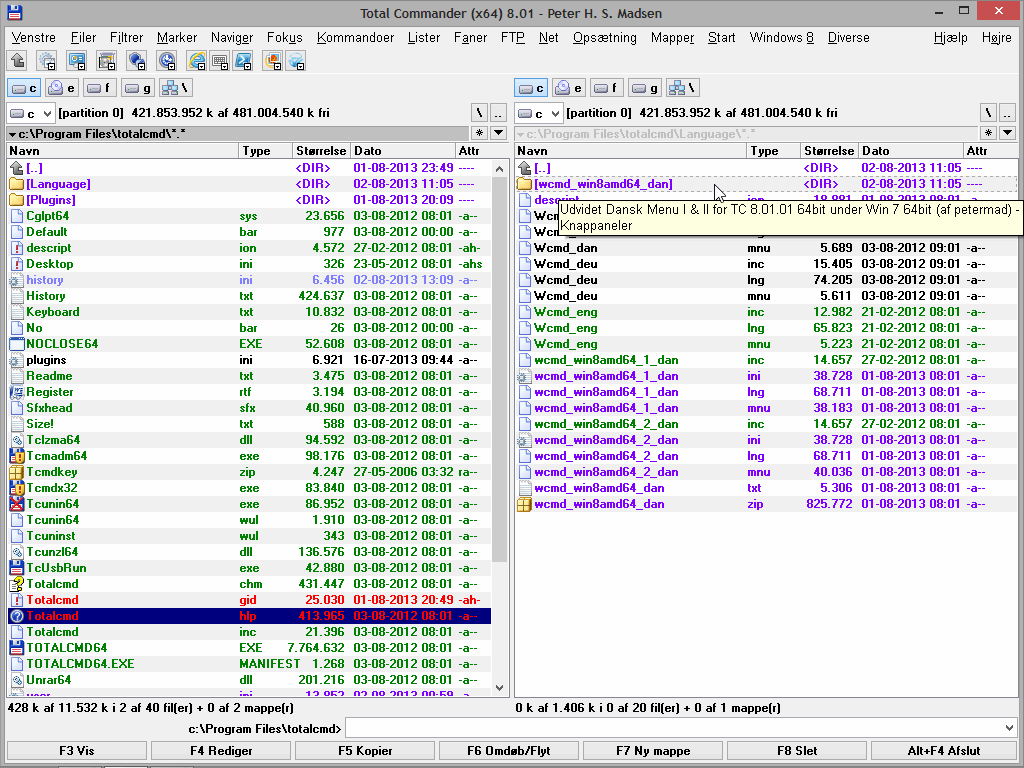Click the F8 Slet button
This screenshot has height=768, width=1024.
[x=797, y=750]
